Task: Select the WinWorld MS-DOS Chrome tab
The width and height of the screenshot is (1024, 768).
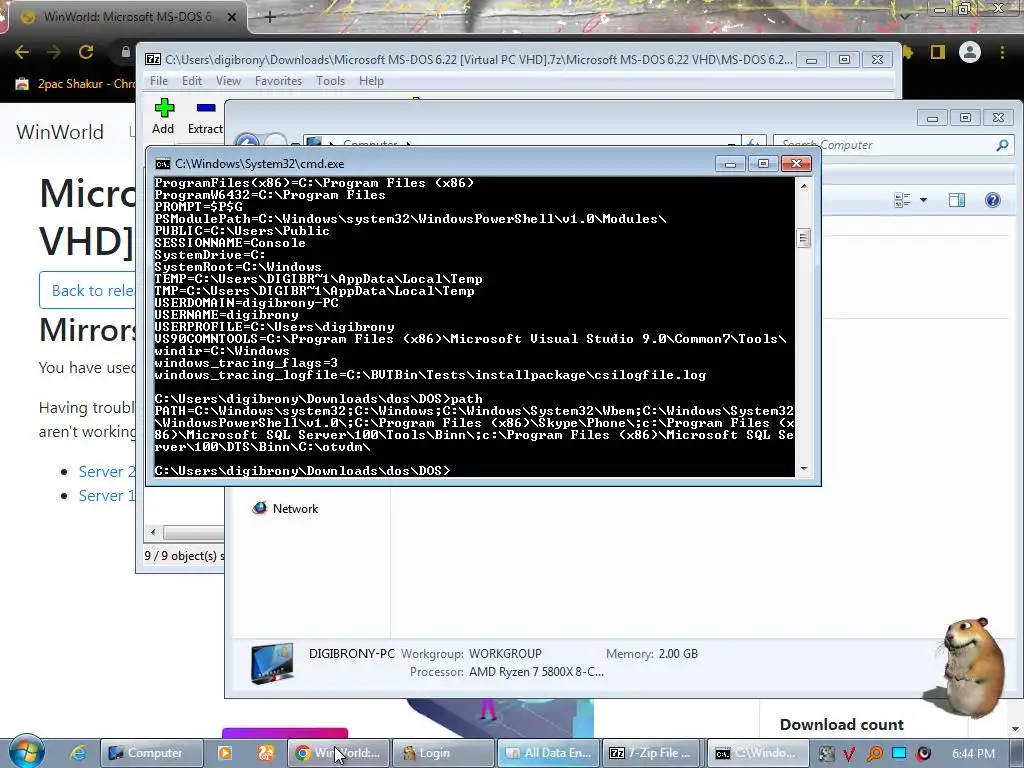Action: [x=127, y=17]
